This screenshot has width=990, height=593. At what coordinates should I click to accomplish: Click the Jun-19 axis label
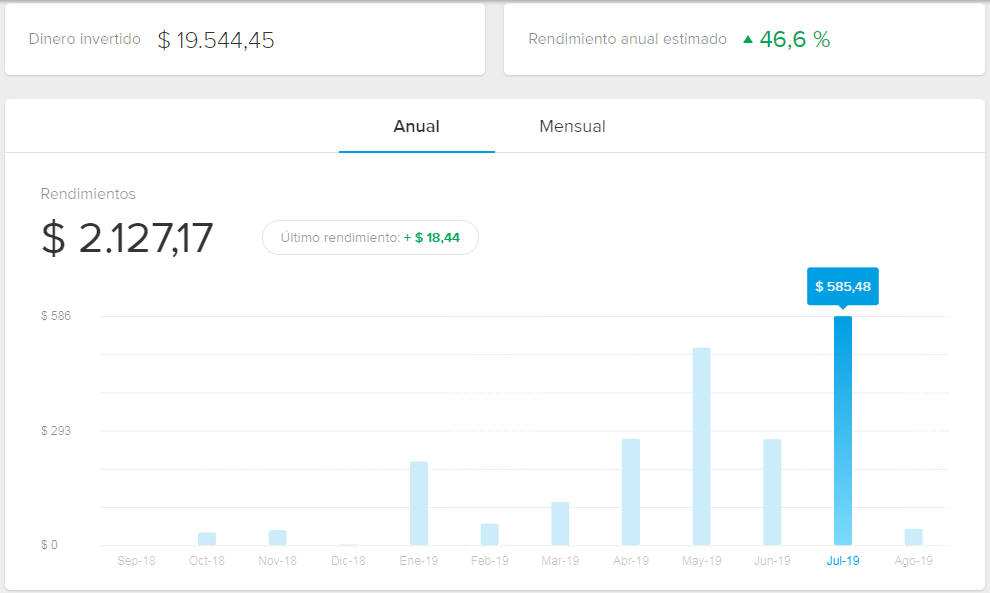pyautogui.click(x=772, y=561)
